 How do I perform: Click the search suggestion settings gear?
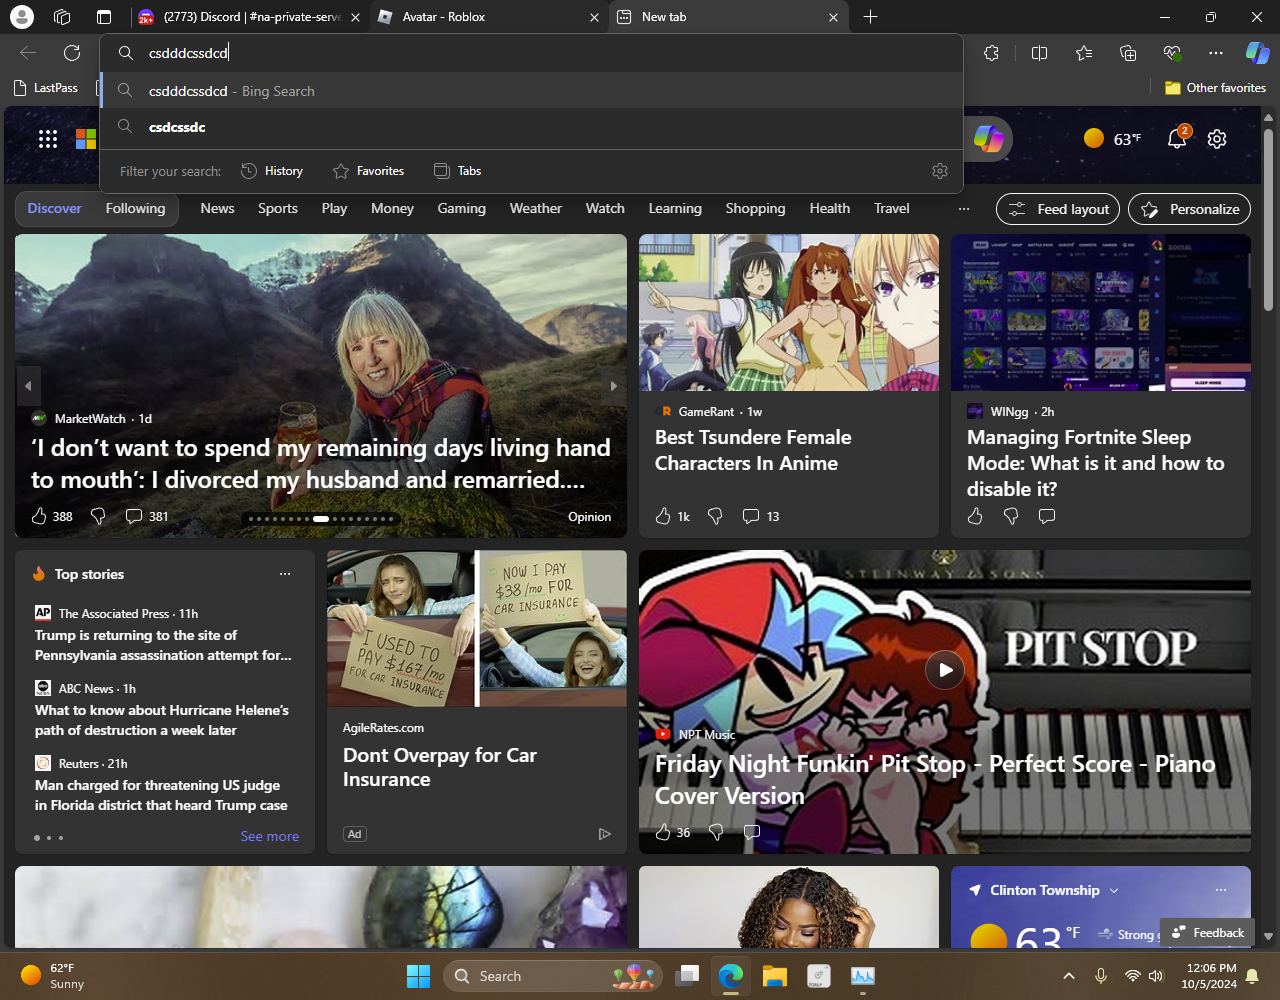[940, 171]
